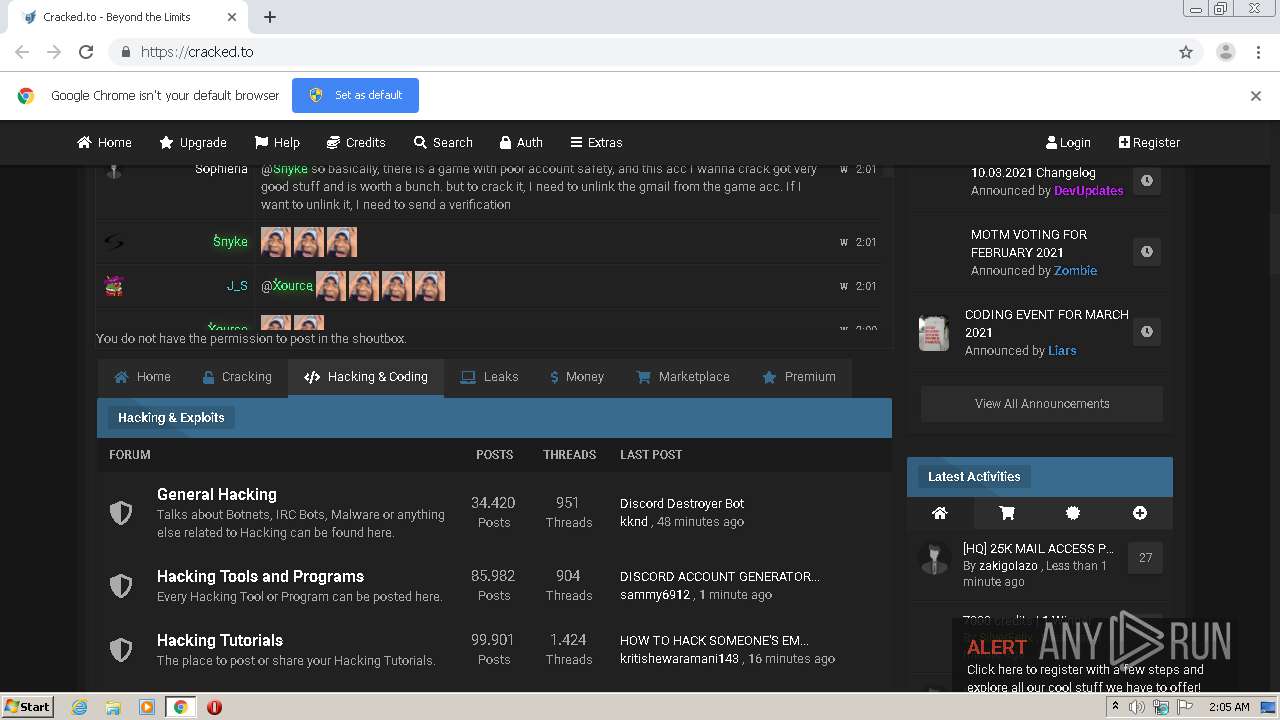
Task: Click shield icon beside Hacking Tools and Programs
Action: tap(121, 586)
